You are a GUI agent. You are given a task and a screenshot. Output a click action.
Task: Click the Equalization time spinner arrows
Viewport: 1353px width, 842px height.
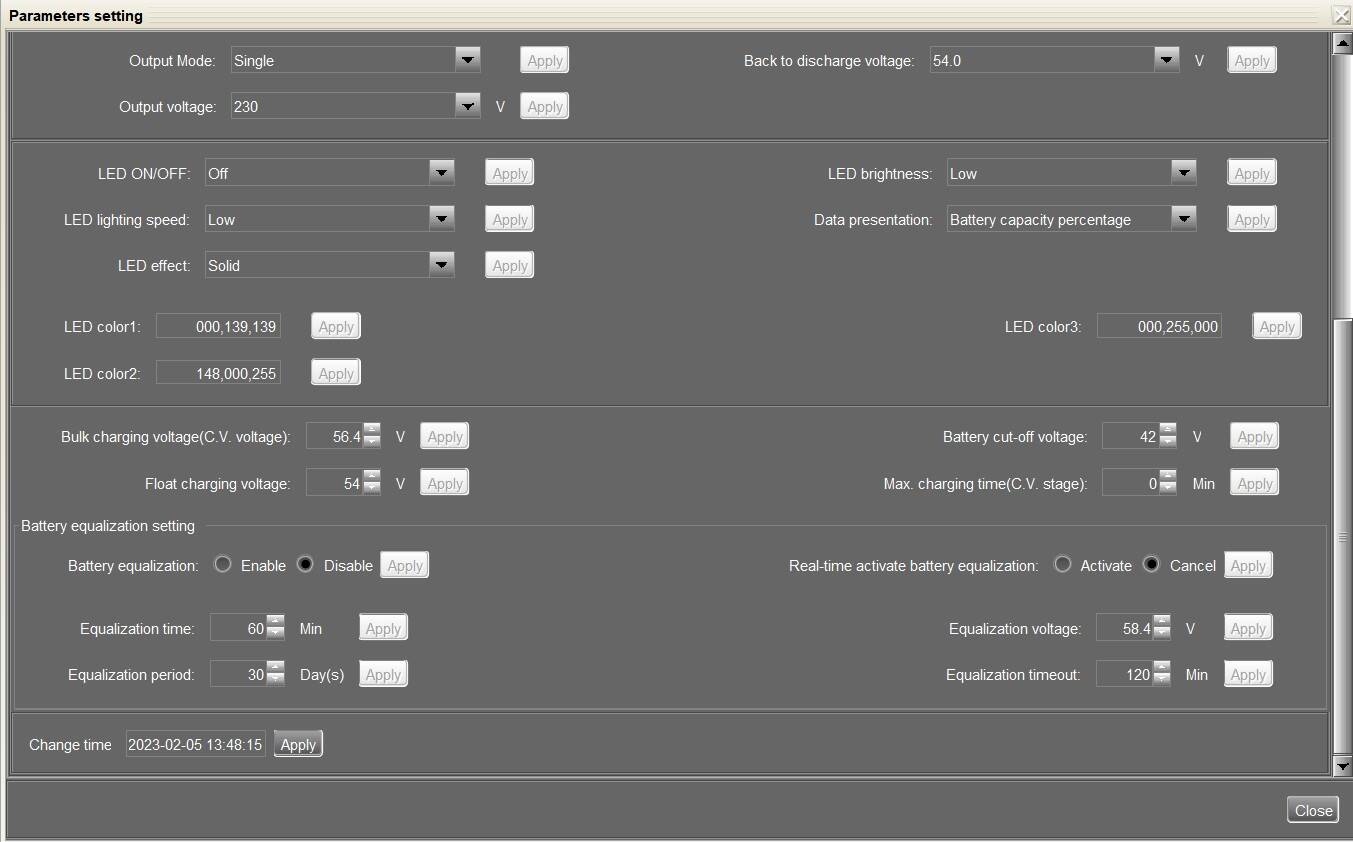point(276,628)
